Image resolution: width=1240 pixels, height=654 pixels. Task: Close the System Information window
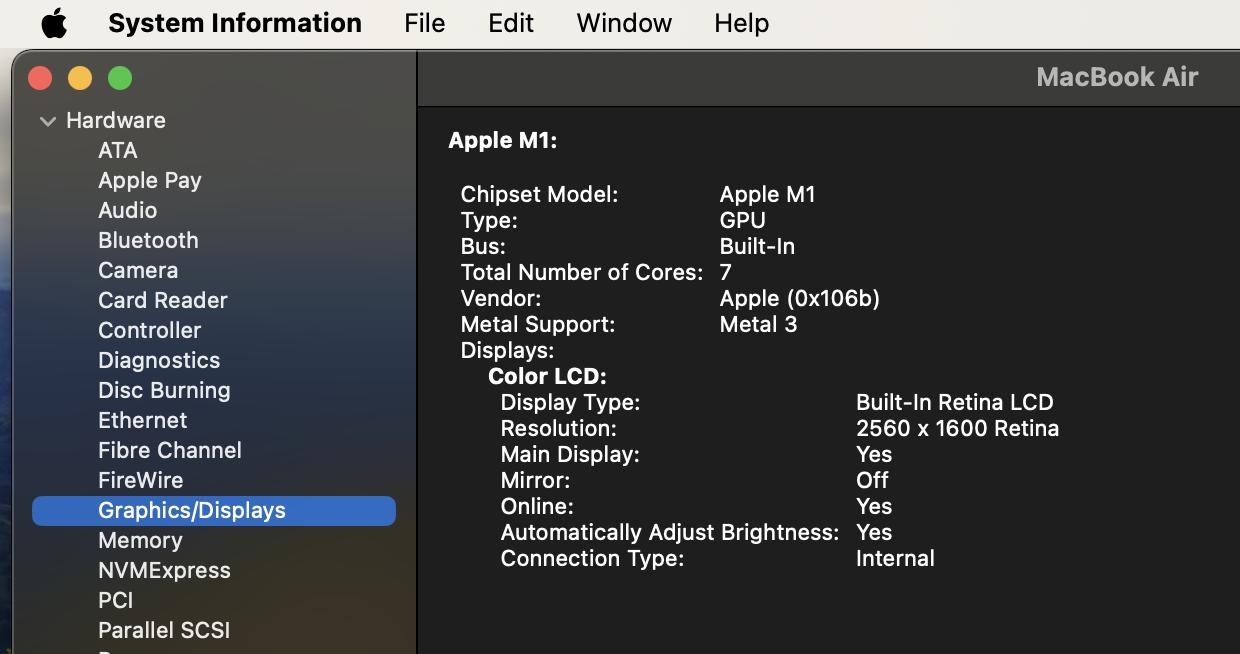point(40,78)
